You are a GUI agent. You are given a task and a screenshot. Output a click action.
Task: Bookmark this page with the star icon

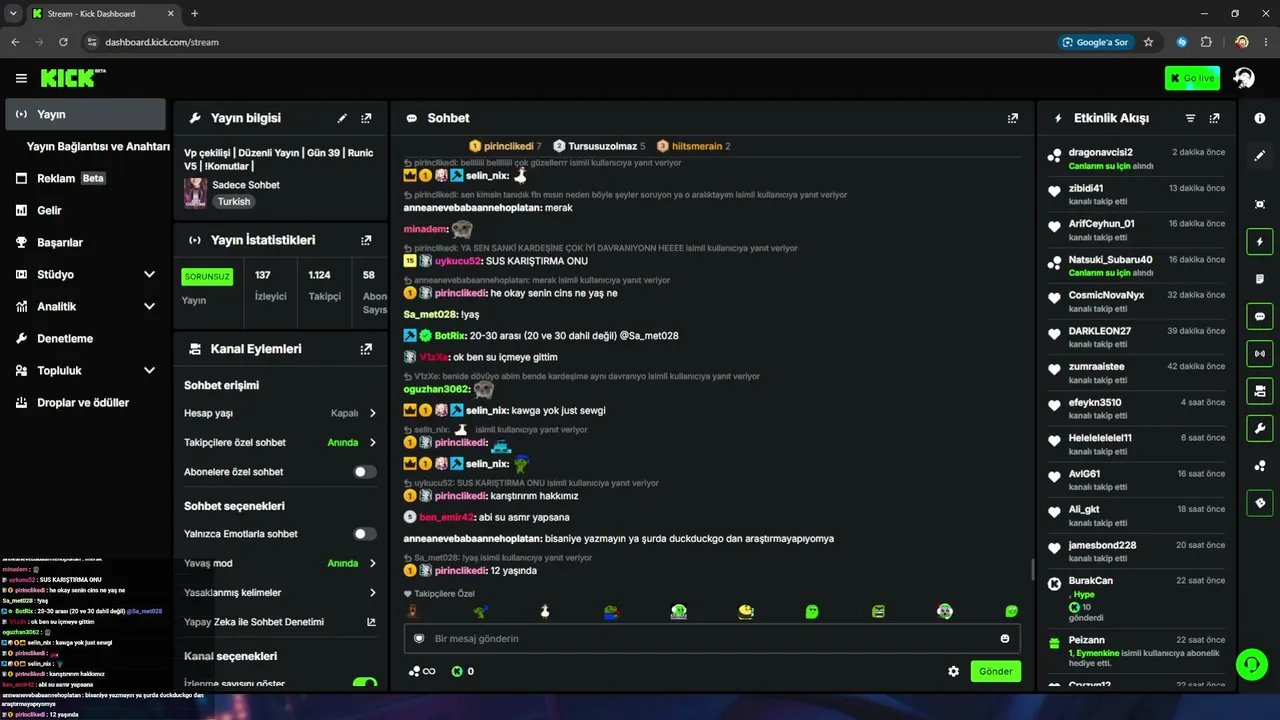click(x=1148, y=42)
